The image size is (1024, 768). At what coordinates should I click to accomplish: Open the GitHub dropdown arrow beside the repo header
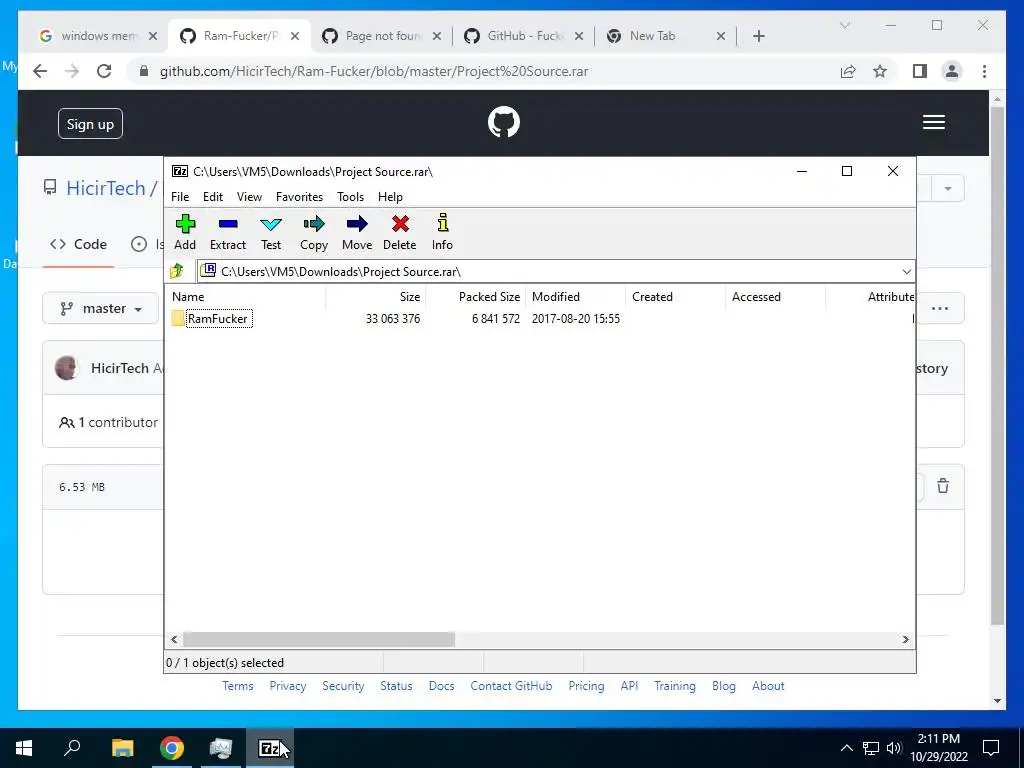[x=948, y=189]
